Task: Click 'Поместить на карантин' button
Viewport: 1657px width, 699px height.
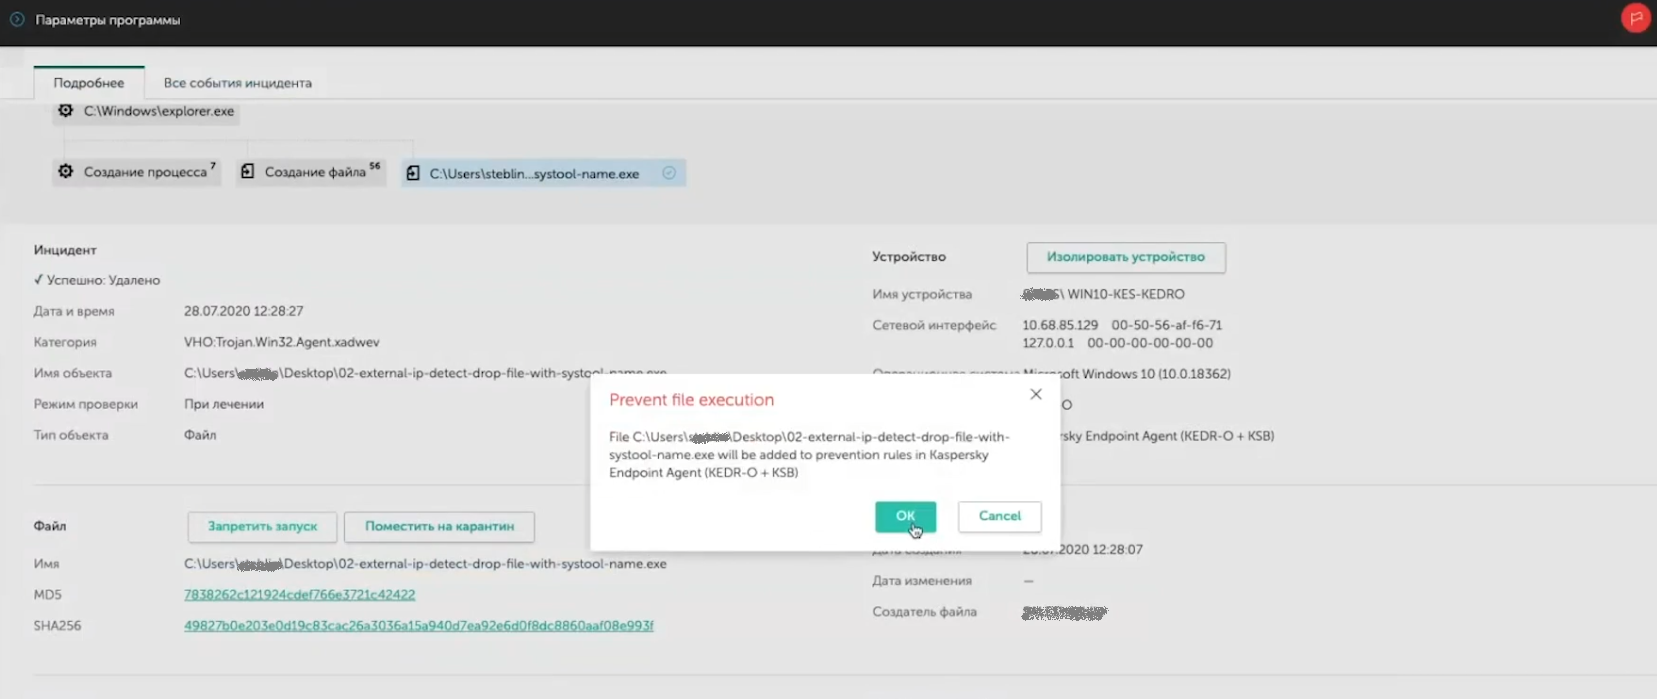Action: tap(439, 526)
